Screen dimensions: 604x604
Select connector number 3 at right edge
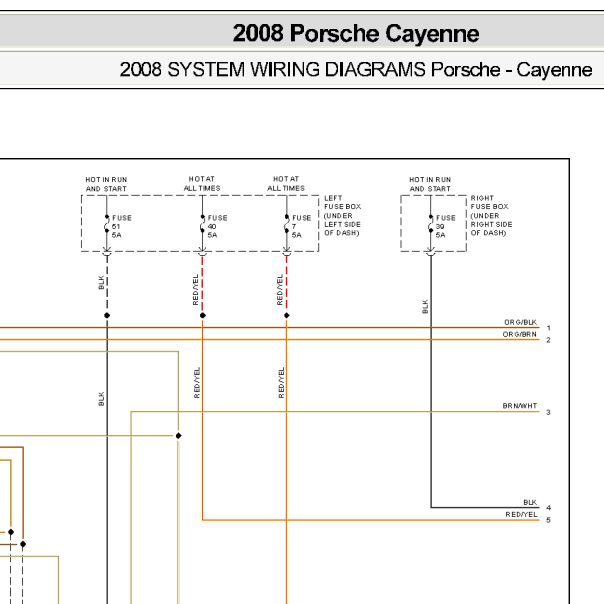tap(549, 412)
